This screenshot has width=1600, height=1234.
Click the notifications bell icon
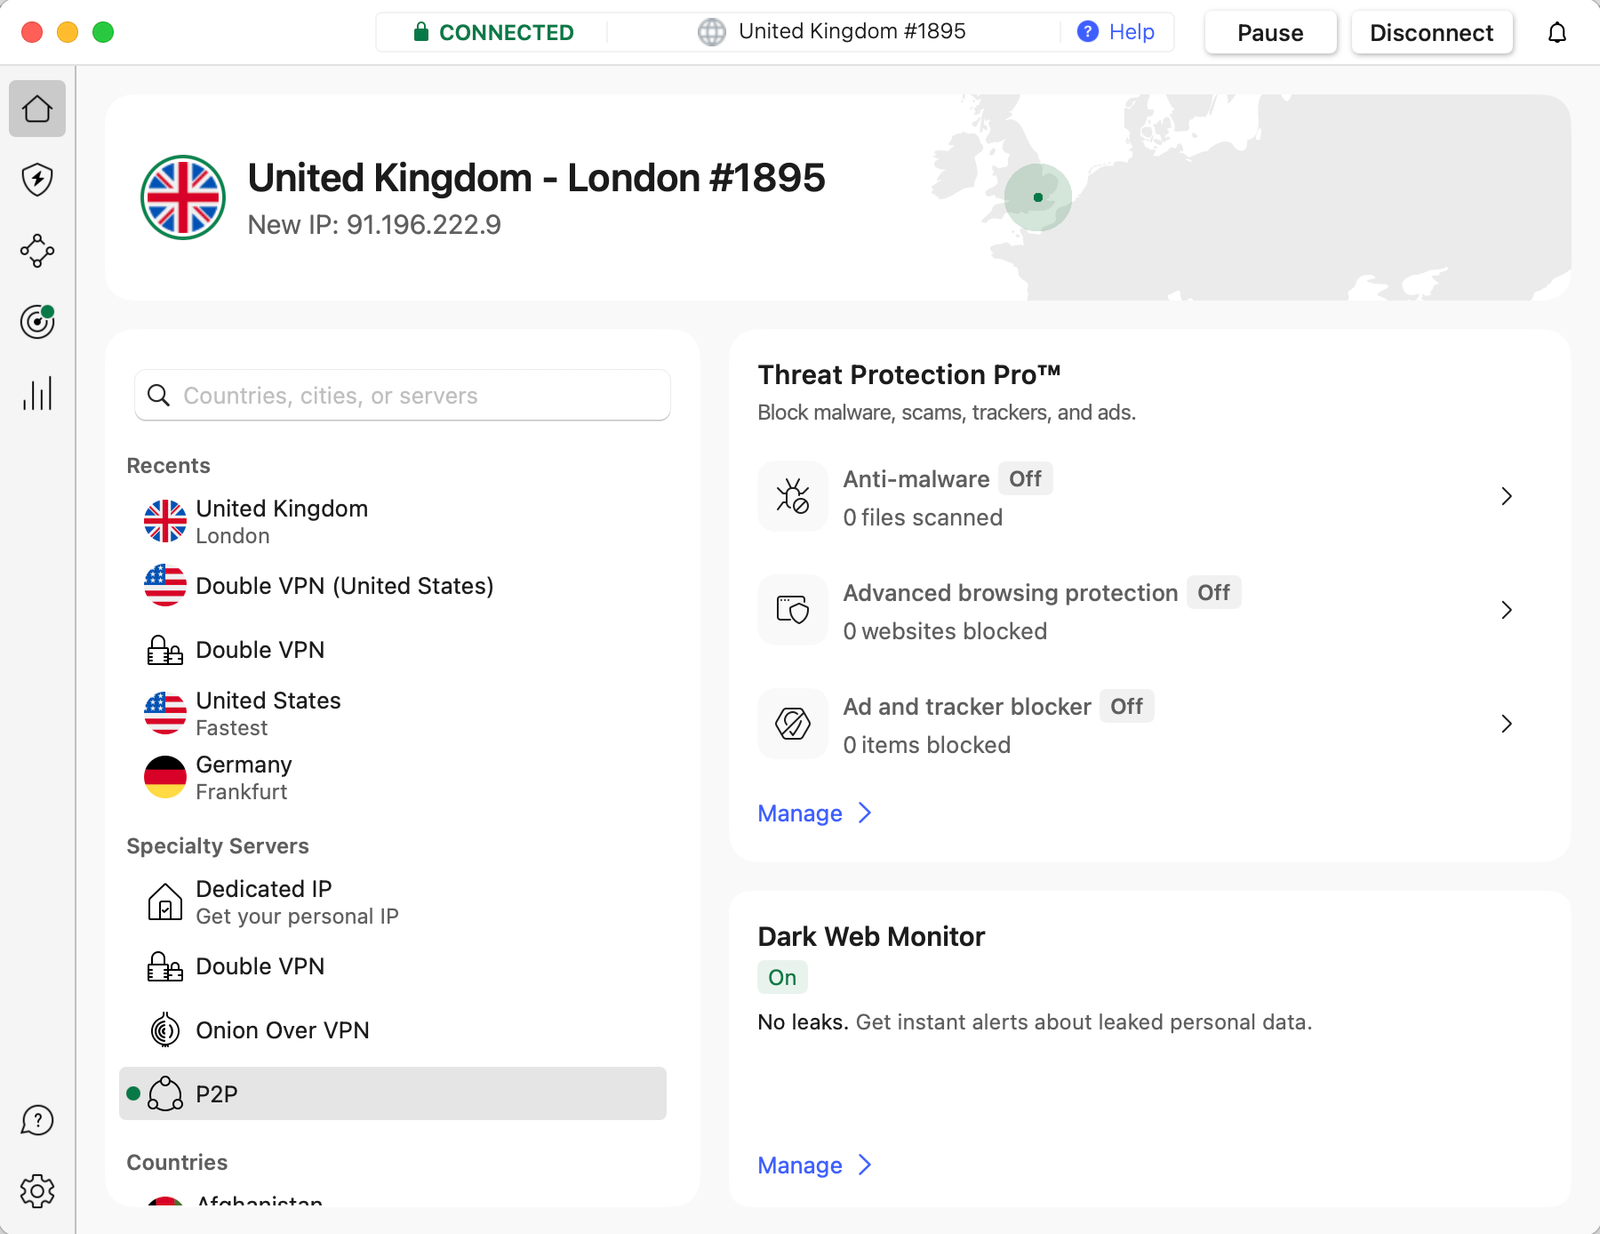coord(1557,33)
